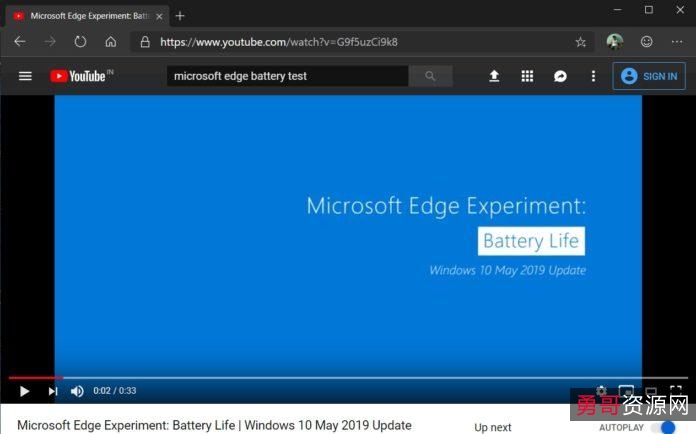Click the video frame to play

click(x=348, y=235)
